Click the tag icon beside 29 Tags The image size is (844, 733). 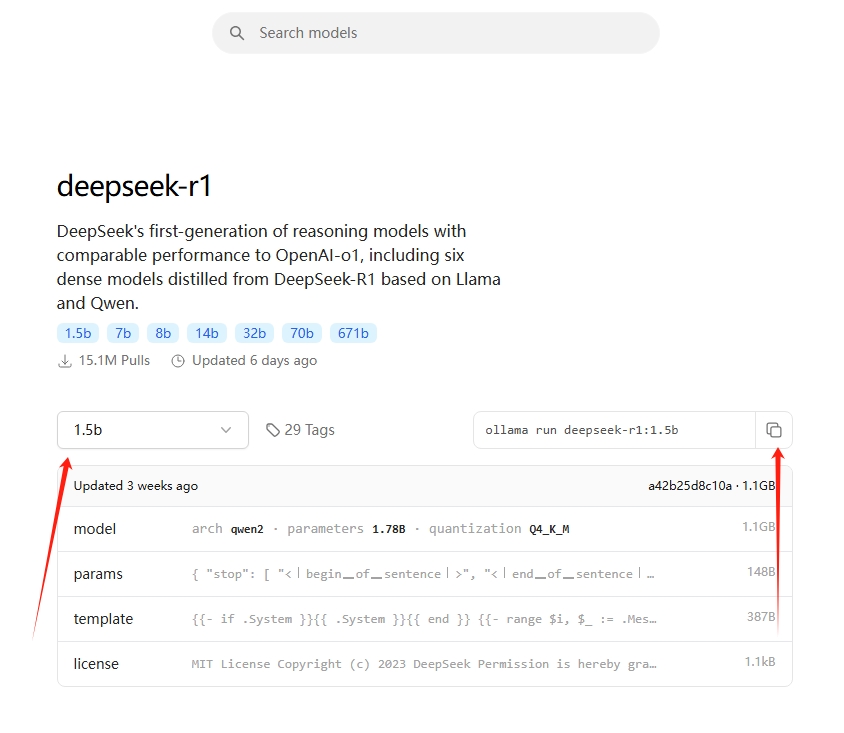[273, 430]
